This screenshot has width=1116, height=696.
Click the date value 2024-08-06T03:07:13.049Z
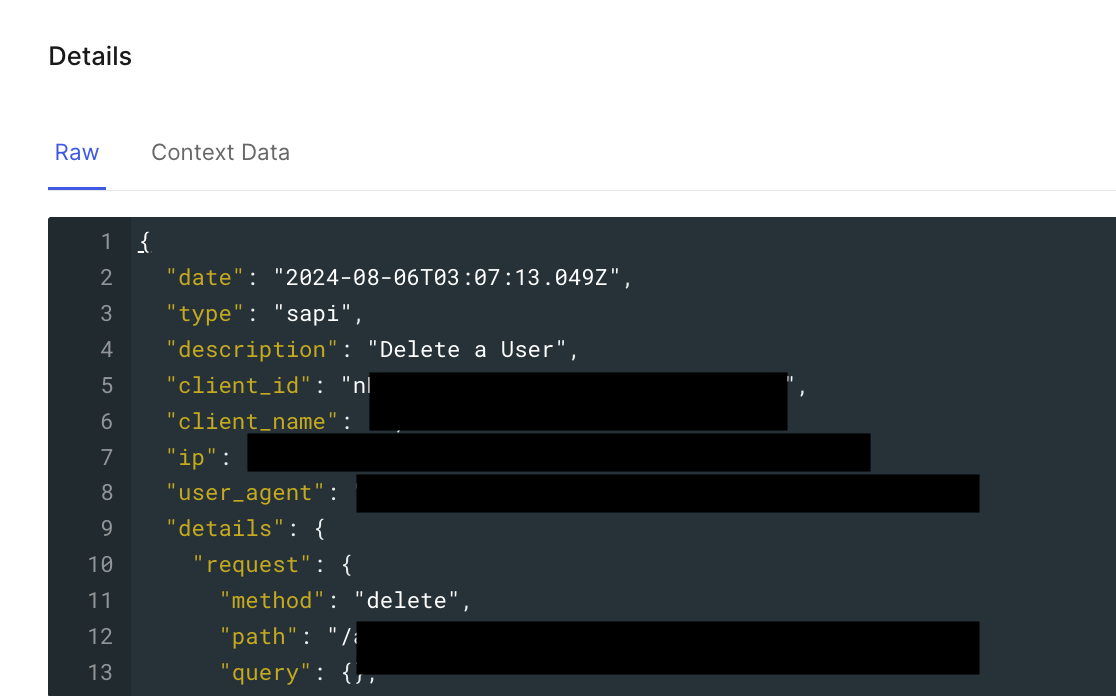click(447, 278)
